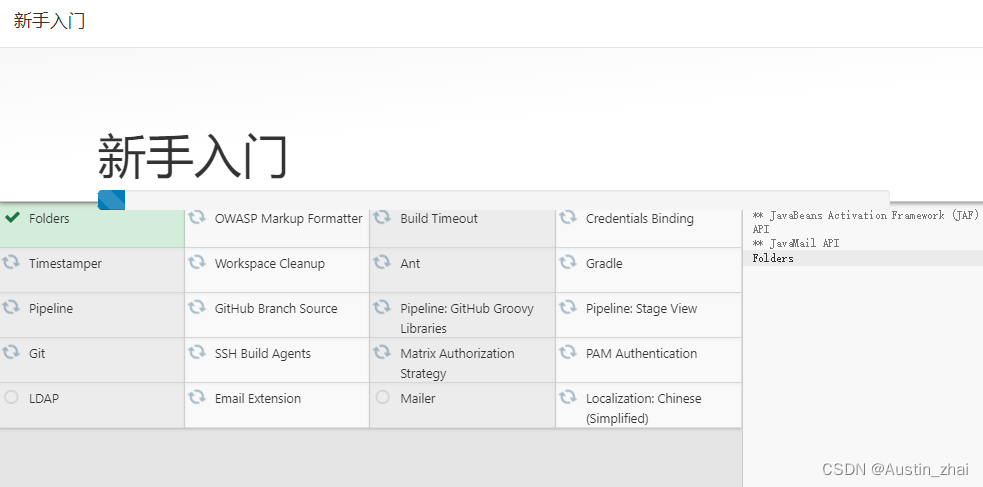Click the refresh icon next to Email Extension
983x487 pixels.
[197, 398]
